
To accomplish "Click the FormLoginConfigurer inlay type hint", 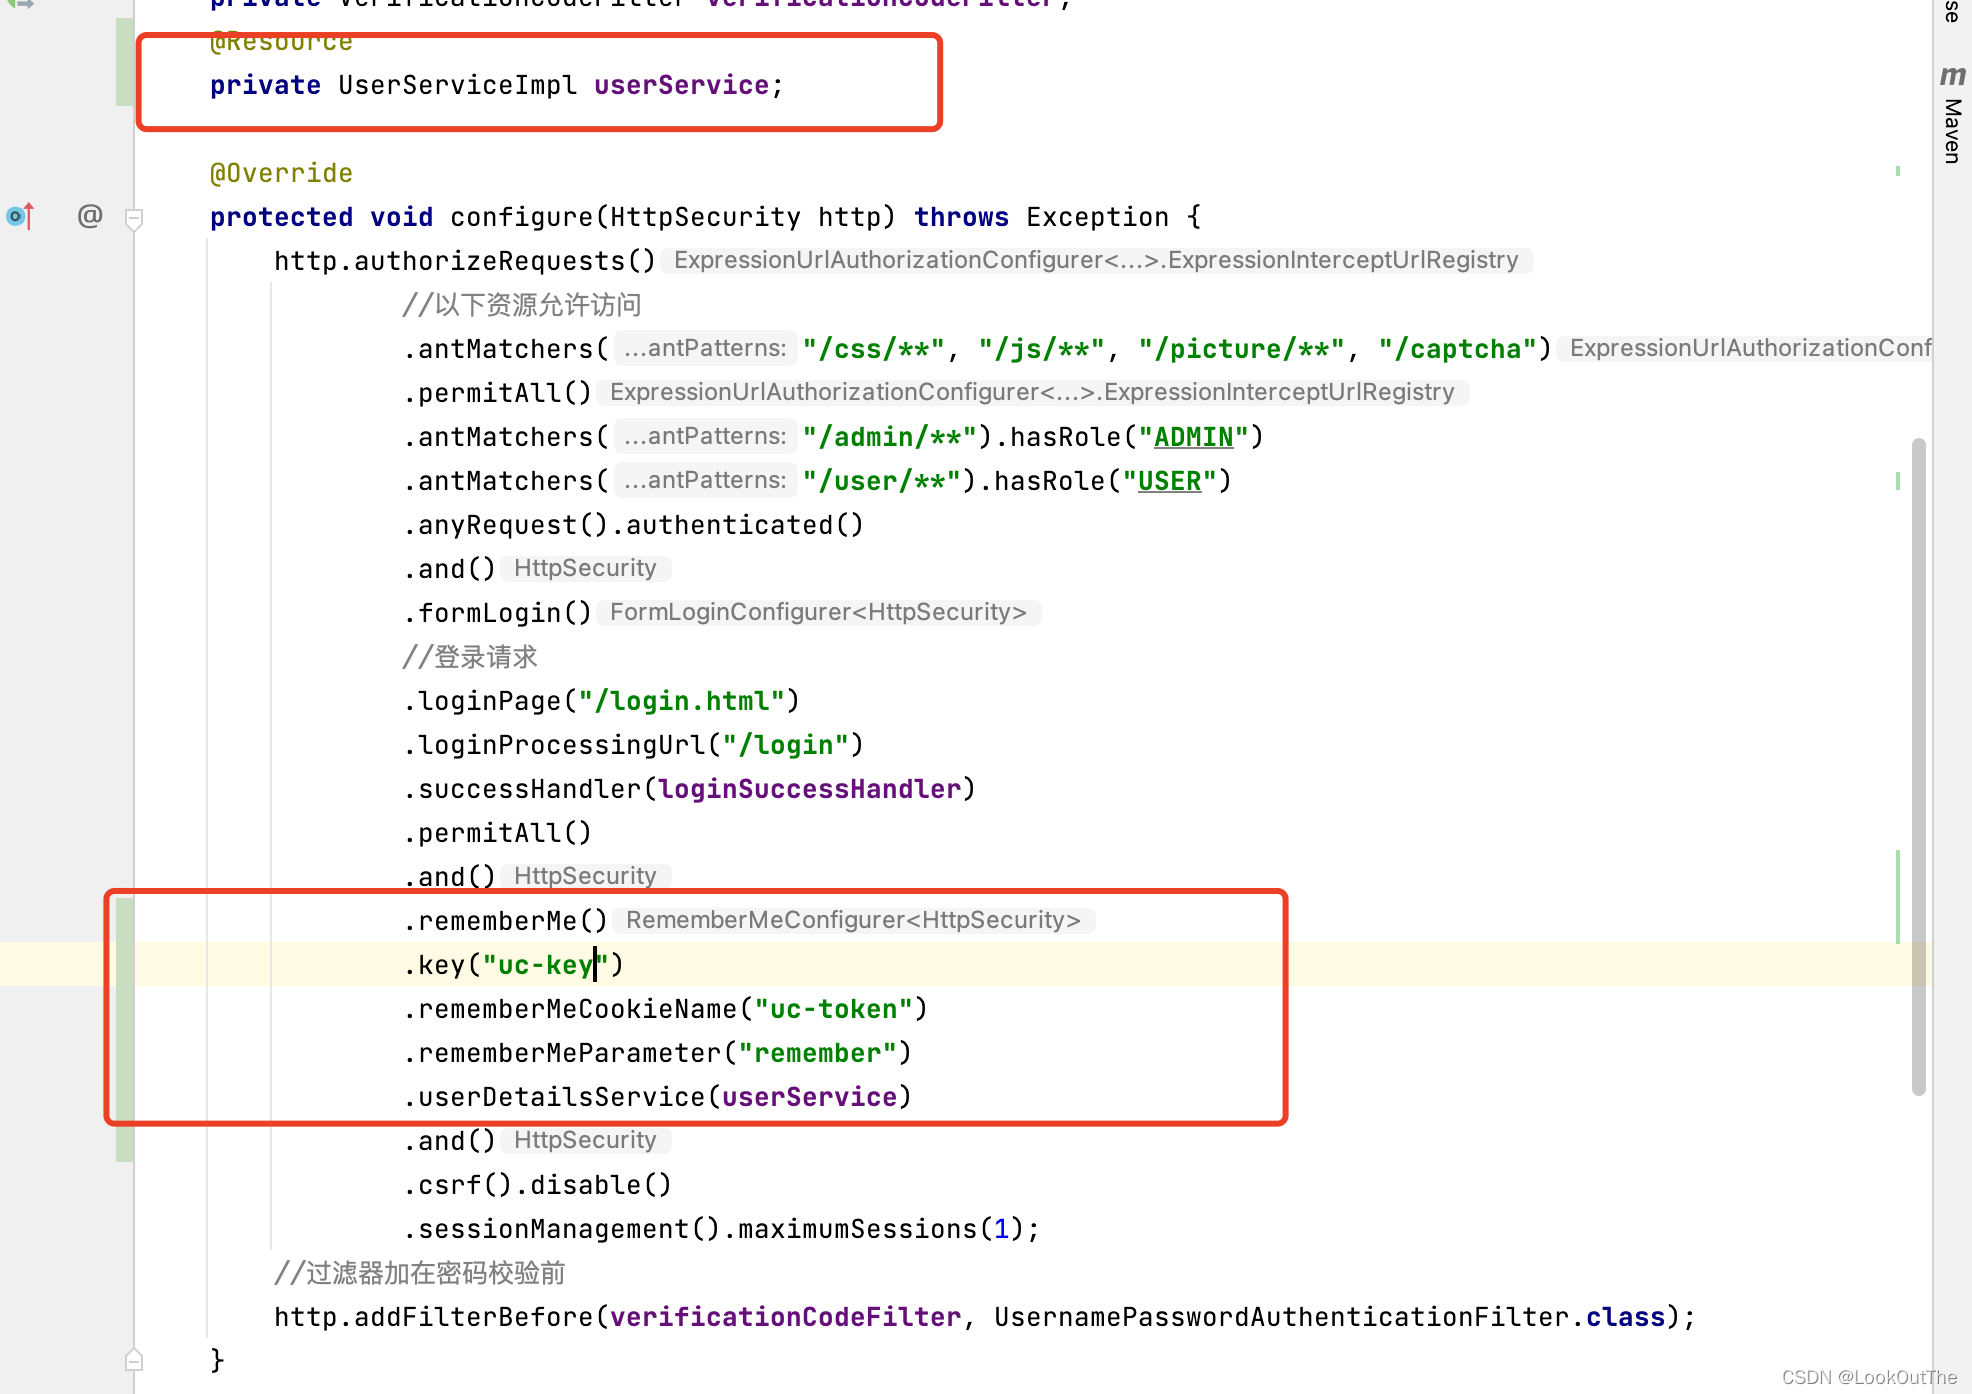I will tap(817, 612).
